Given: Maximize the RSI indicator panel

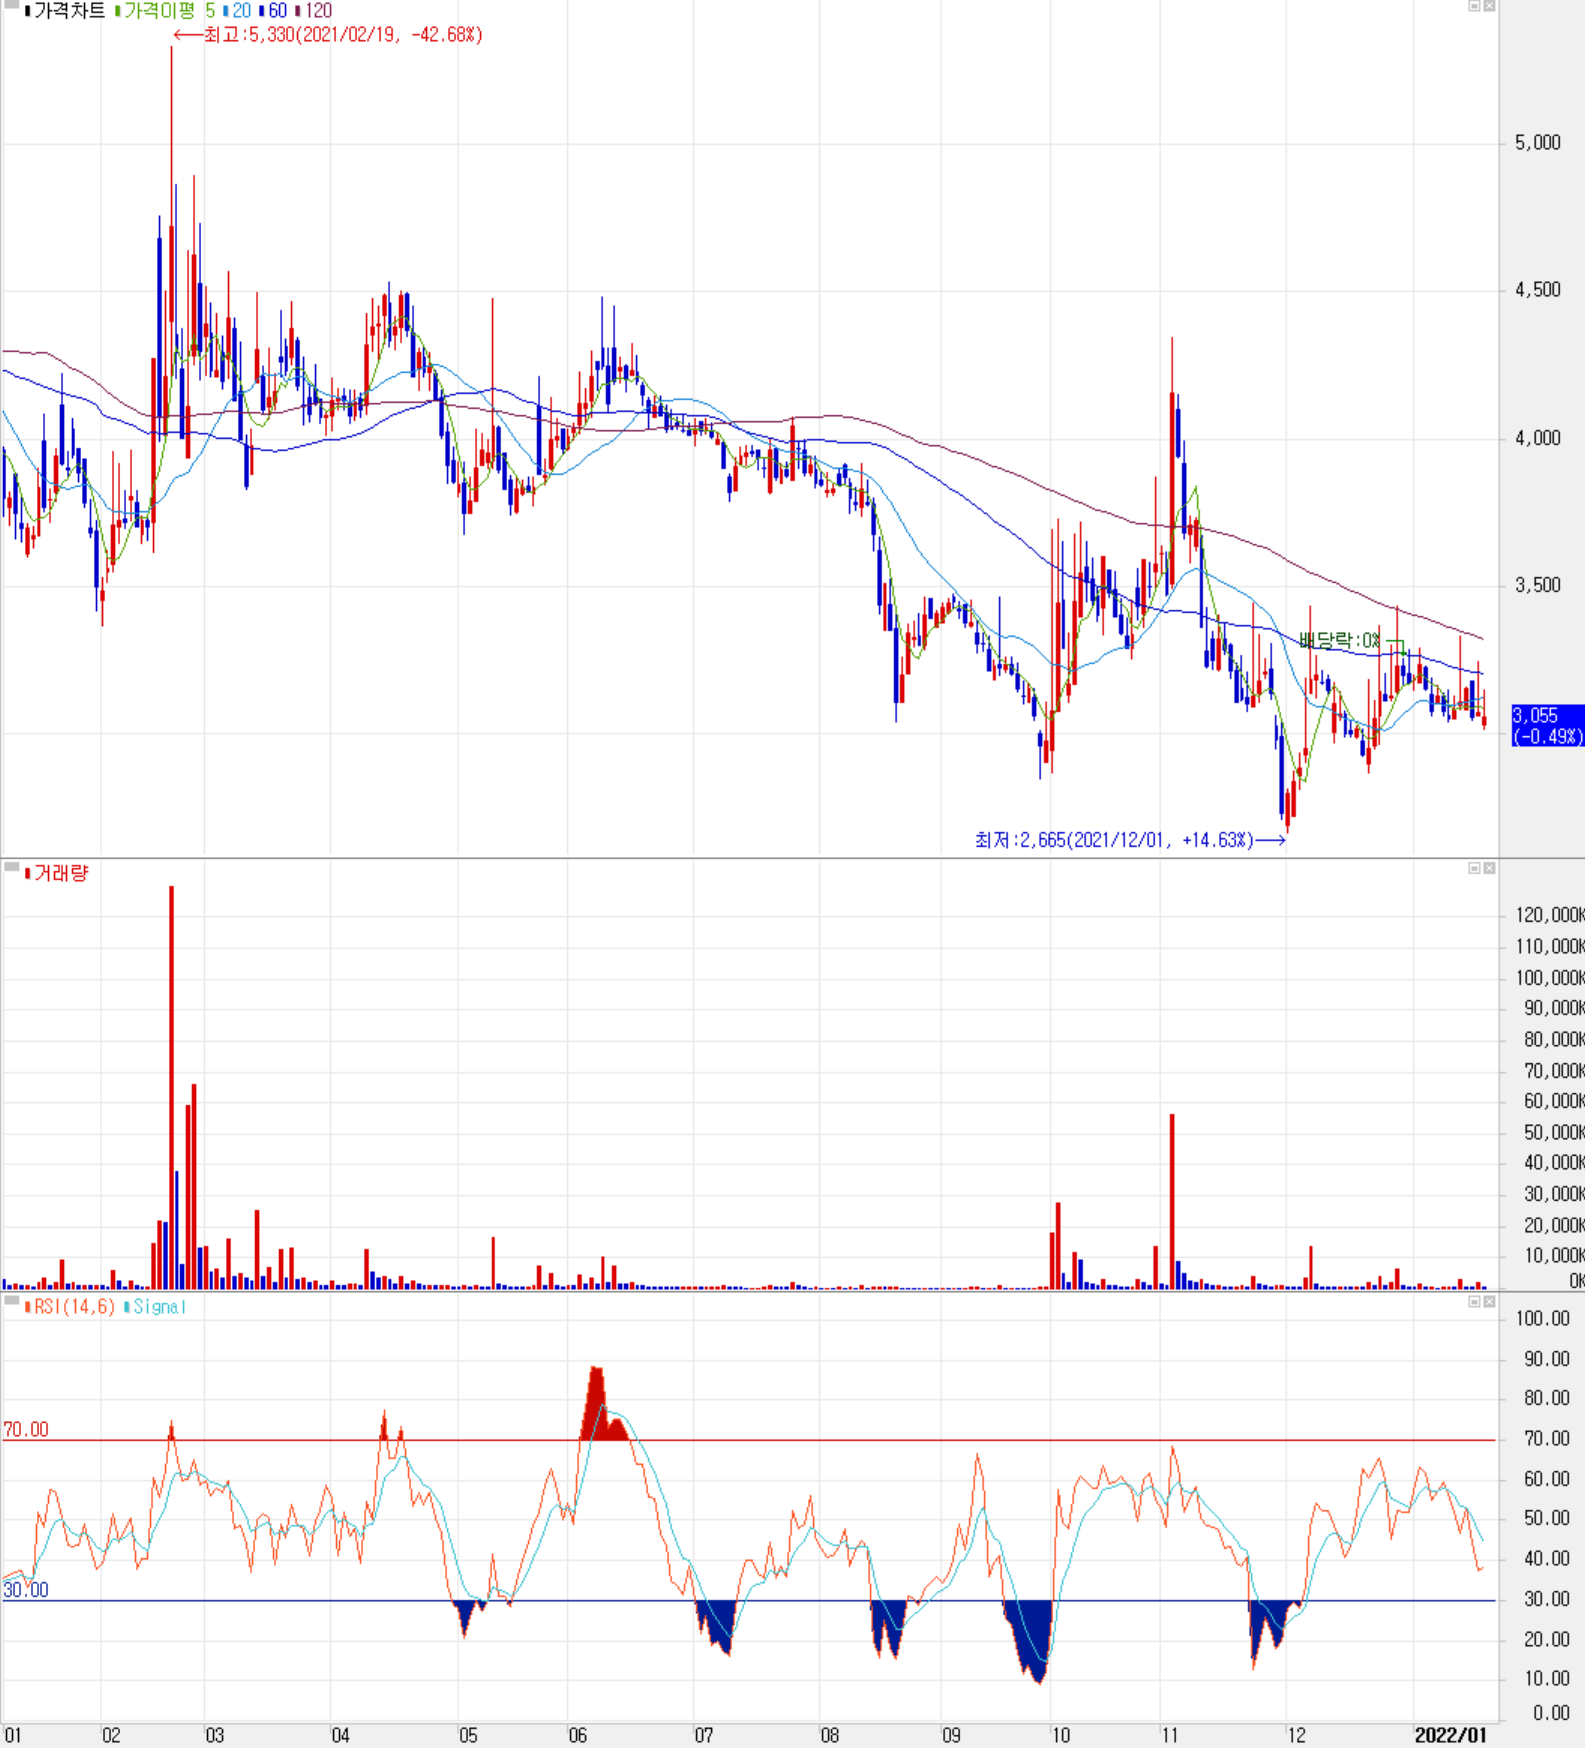Looking at the screenshot, I should point(1474,1301).
